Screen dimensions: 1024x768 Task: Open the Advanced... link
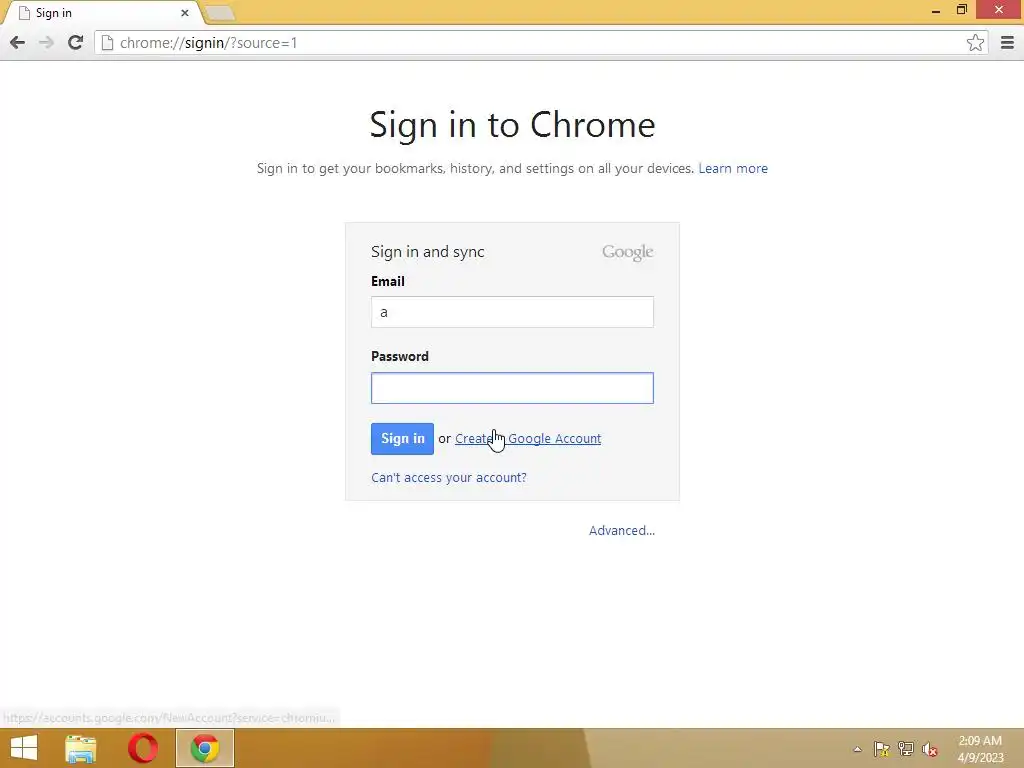tap(622, 530)
